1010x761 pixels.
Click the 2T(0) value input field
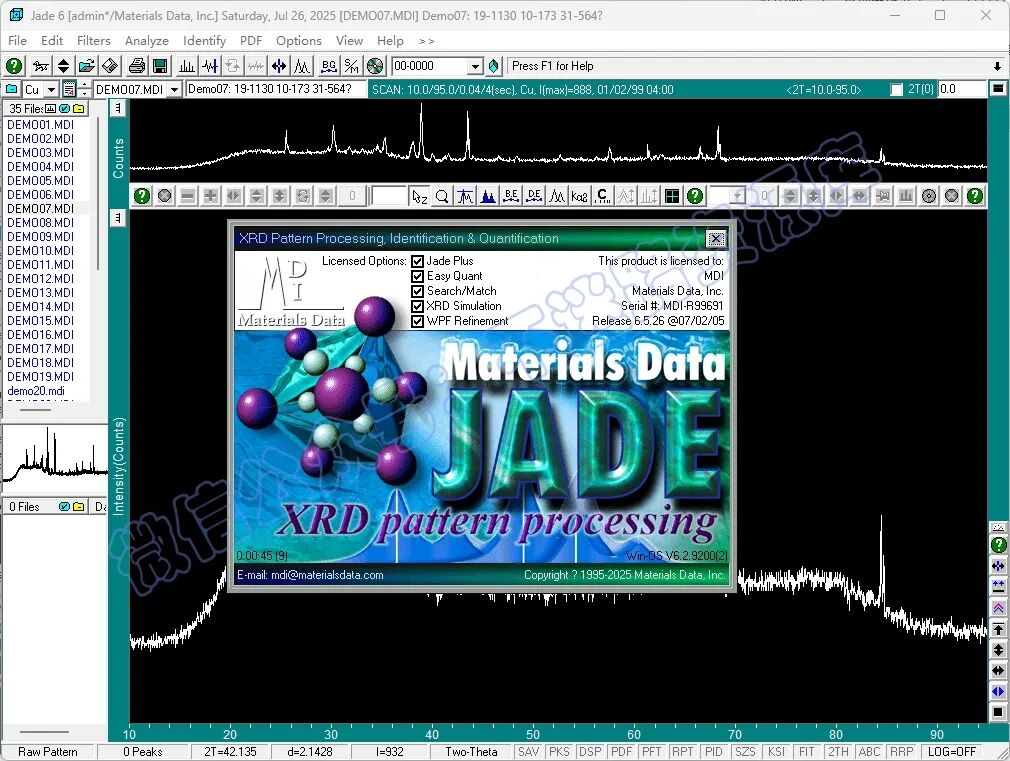pyautogui.click(x=962, y=89)
